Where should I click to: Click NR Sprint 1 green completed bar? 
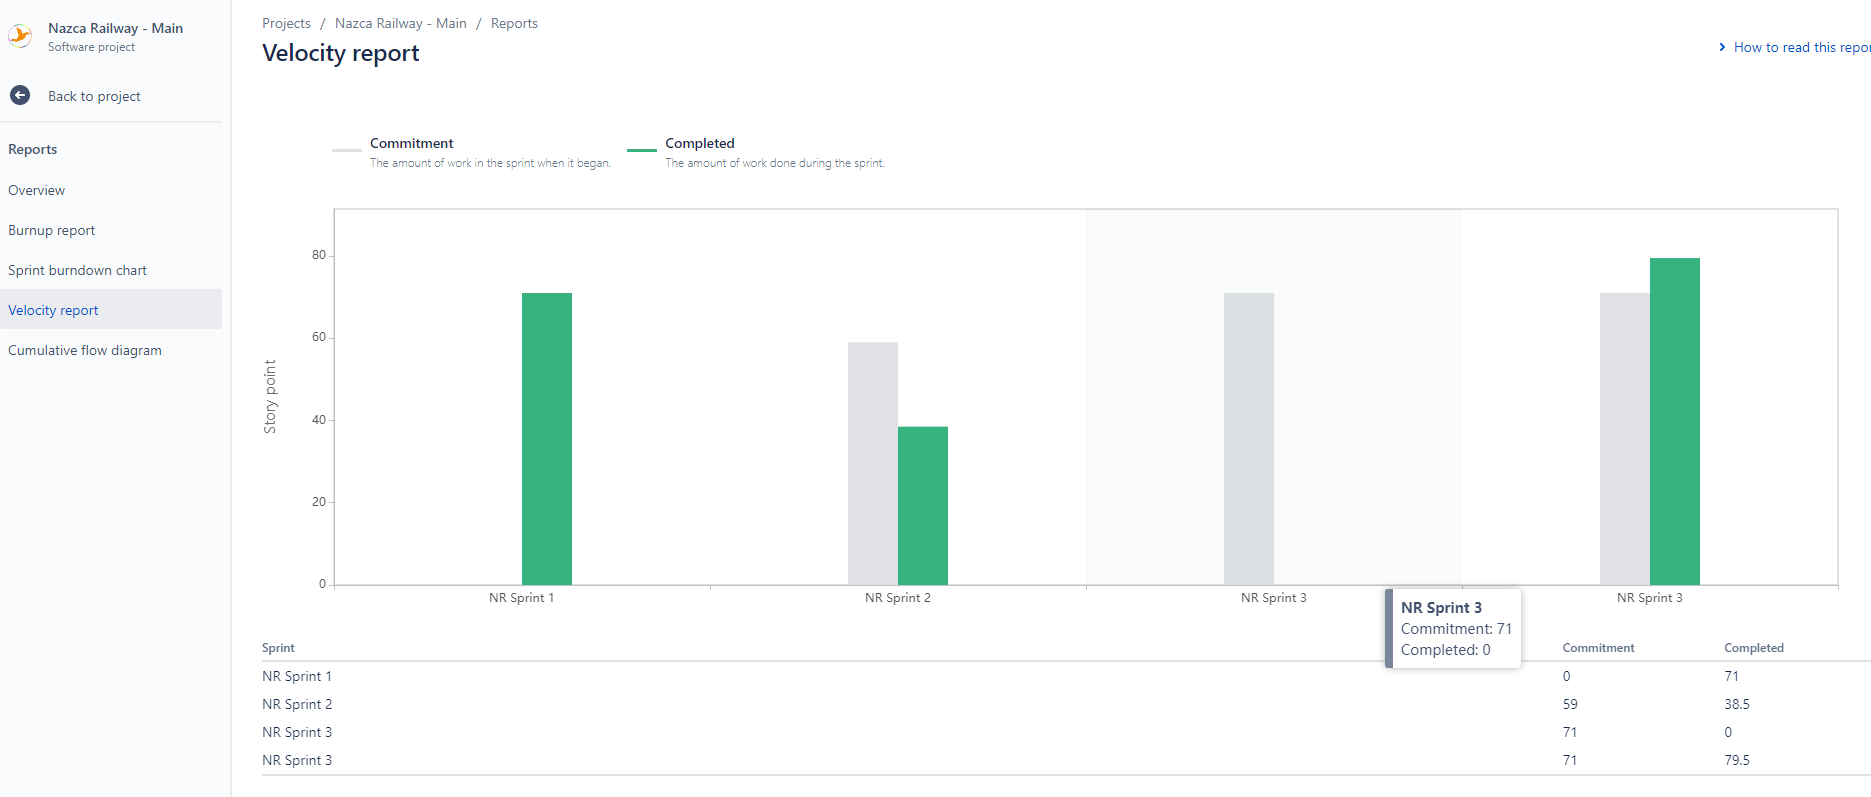tap(547, 439)
